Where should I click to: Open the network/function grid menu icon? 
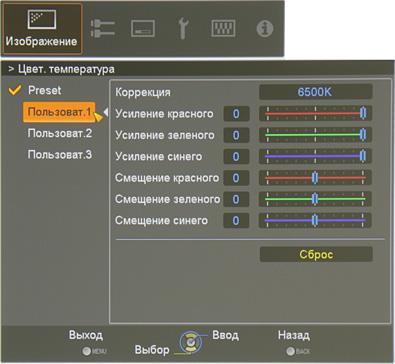click(x=223, y=29)
